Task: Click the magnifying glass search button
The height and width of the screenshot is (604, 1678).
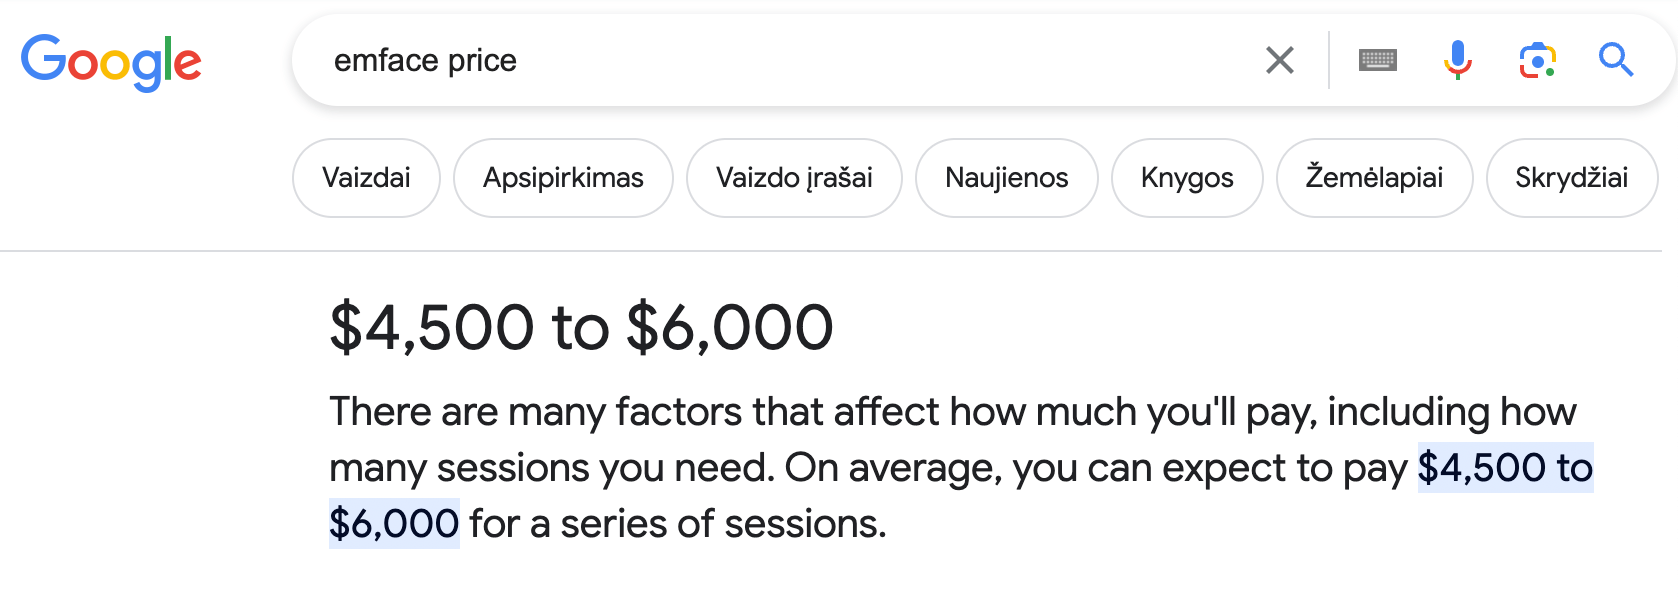Action: [x=1615, y=60]
